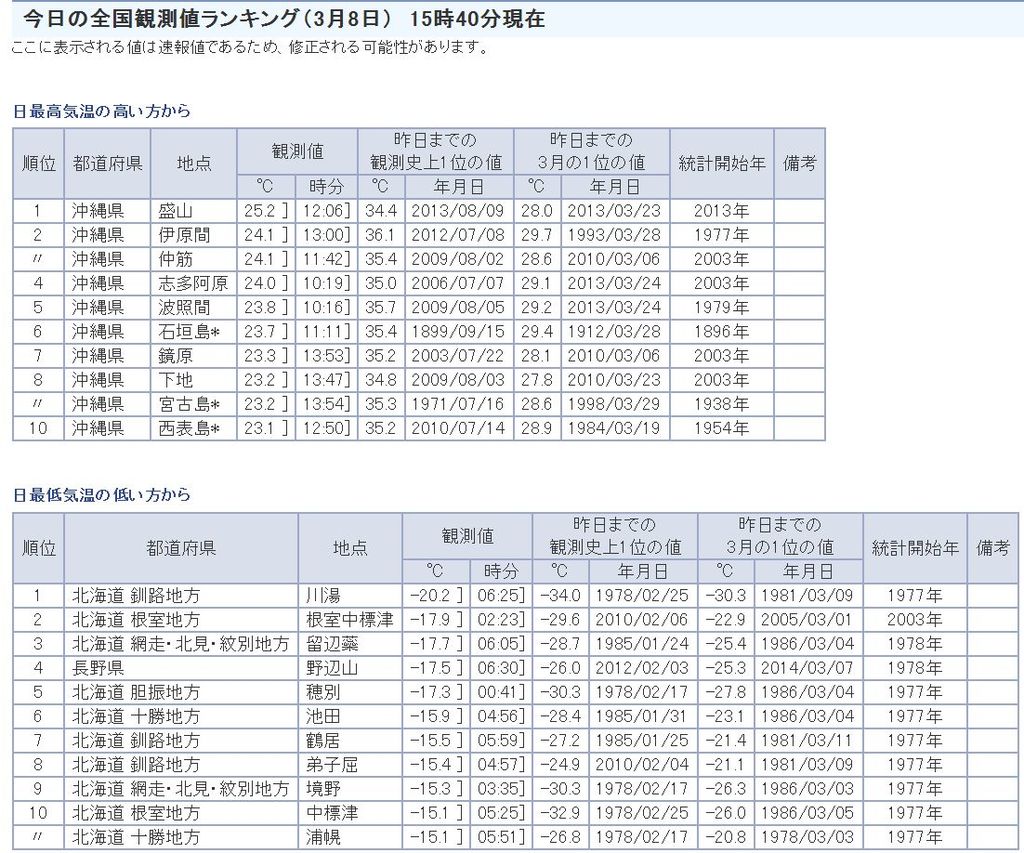This screenshot has width=1024, height=853.
Task: Select the 鶴居 station entry
Action: 323,740
